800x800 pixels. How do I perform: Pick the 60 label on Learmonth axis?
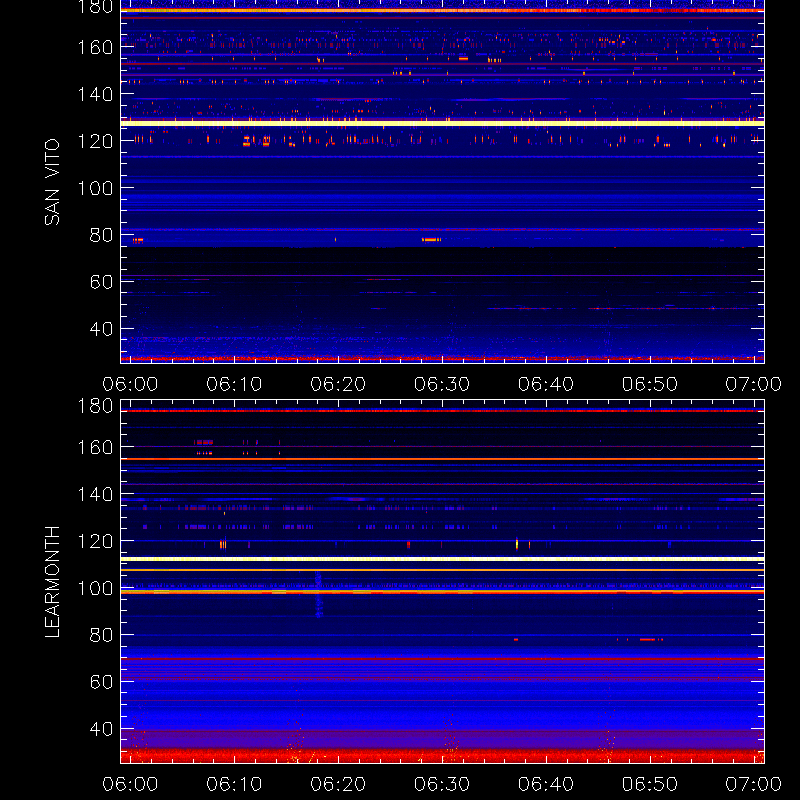pyautogui.click(x=101, y=682)
